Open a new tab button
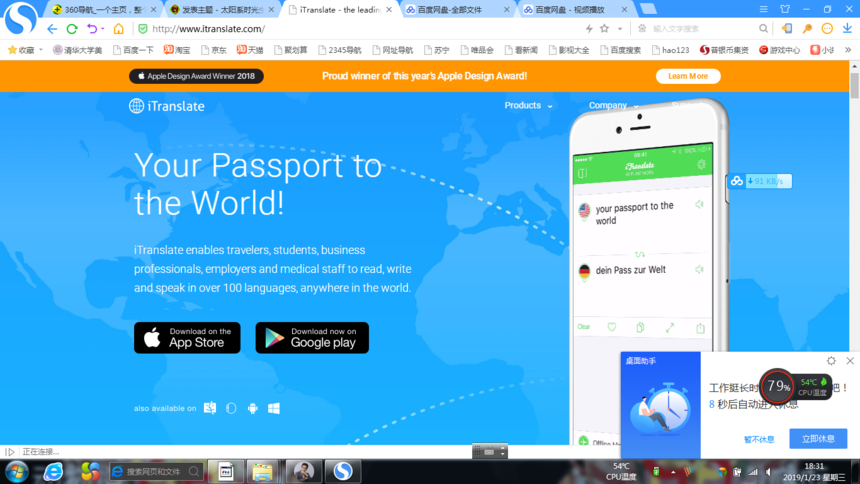The width and height of the screenshot is (860, 484). [x=648, y=9]
